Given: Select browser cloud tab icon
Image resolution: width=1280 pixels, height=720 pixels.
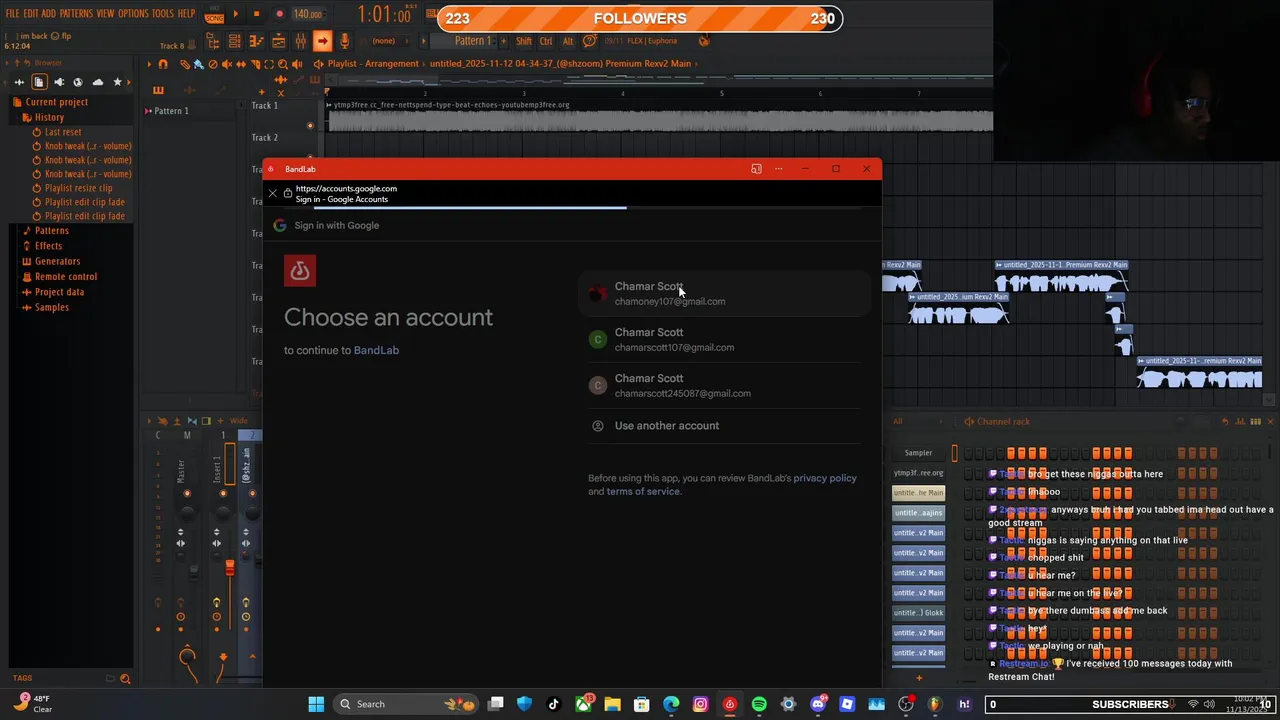Looking at the screenshot, I should point(98,82).
